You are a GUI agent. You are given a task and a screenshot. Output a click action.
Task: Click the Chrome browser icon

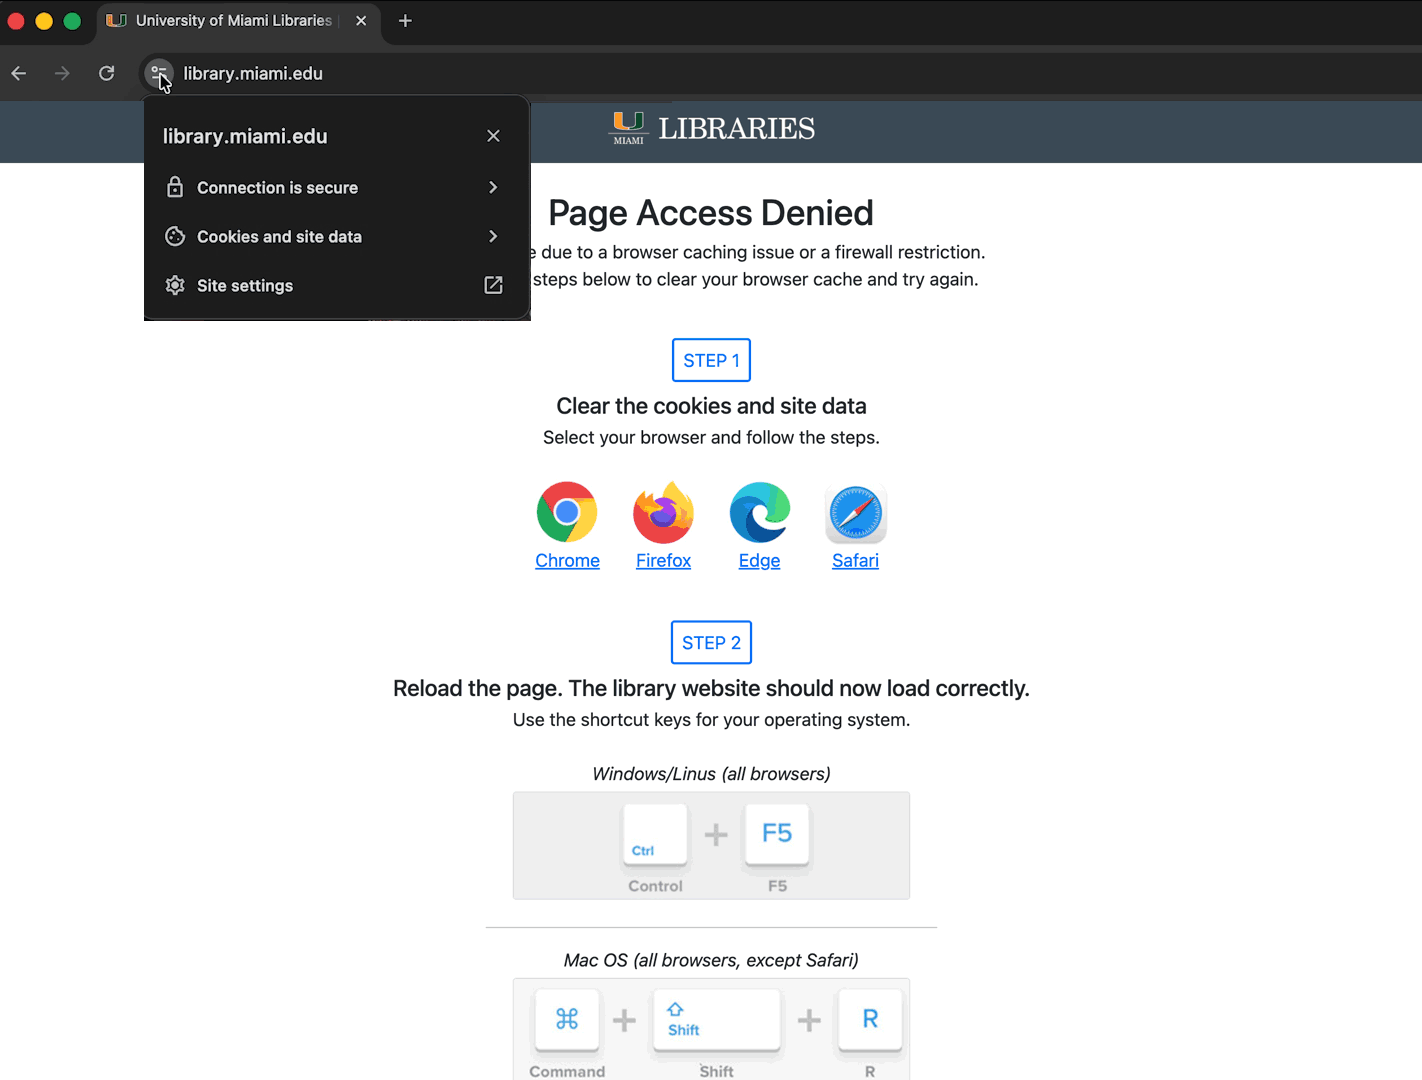(567, 512)
